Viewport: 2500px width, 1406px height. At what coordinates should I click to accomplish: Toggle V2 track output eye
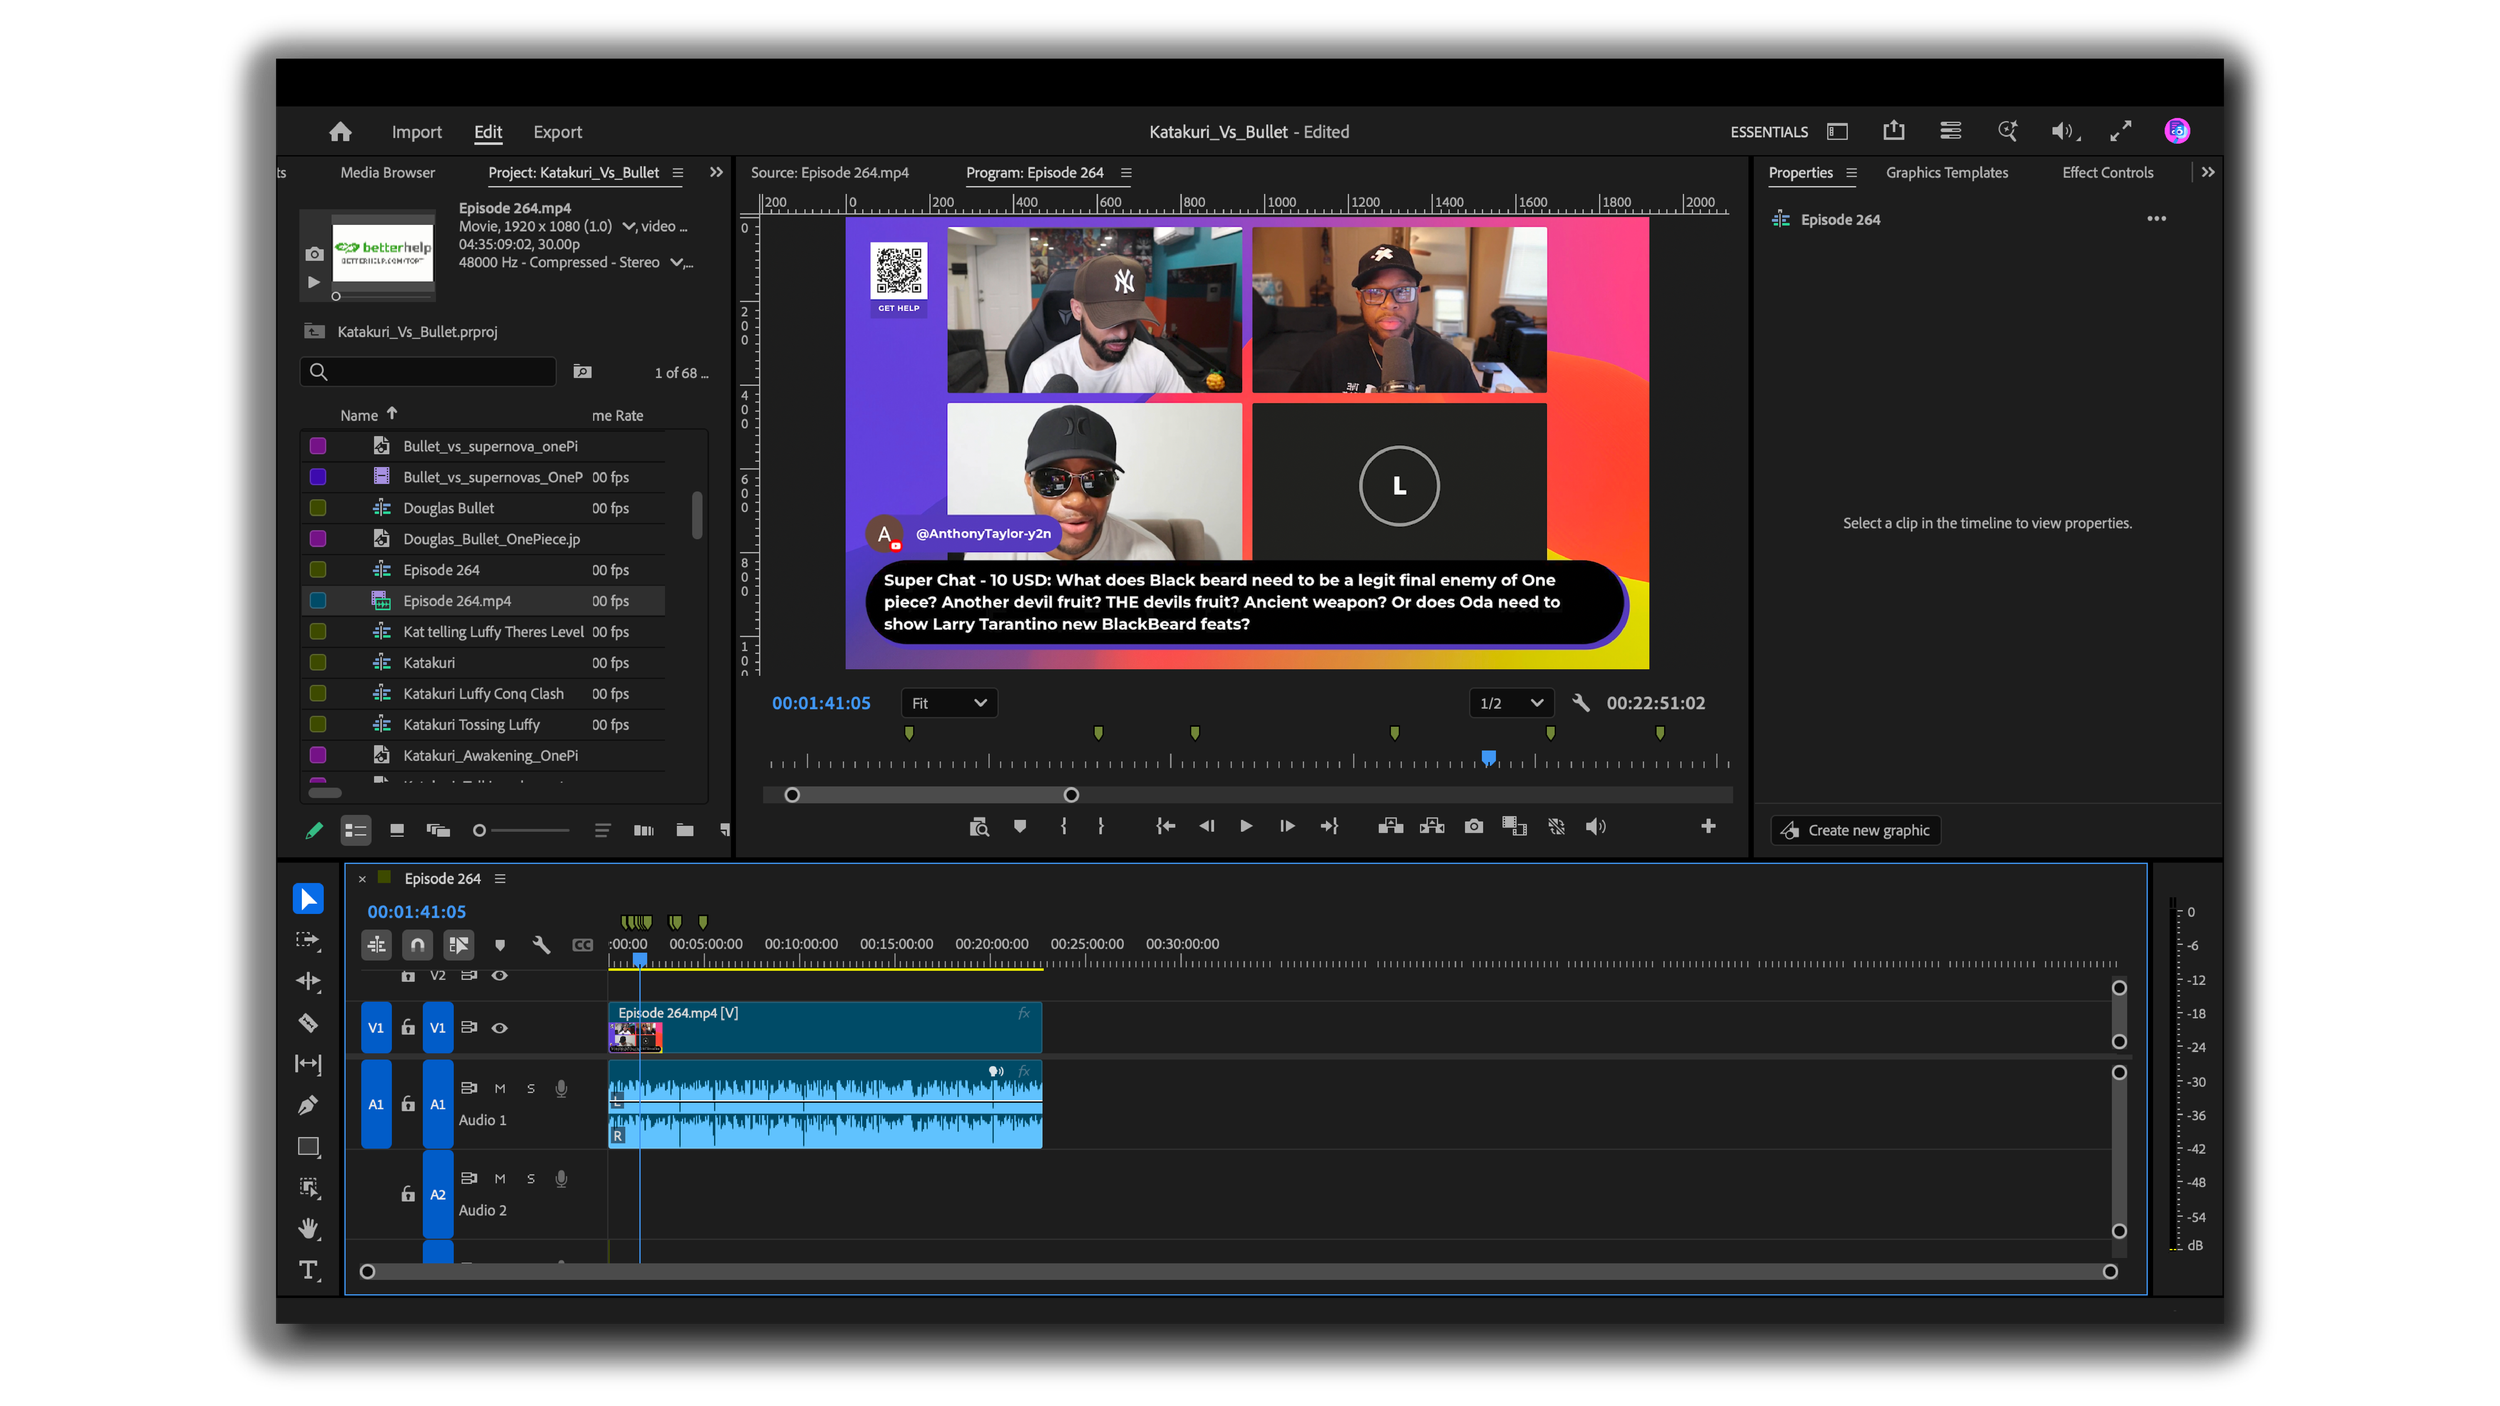point(499,975)
